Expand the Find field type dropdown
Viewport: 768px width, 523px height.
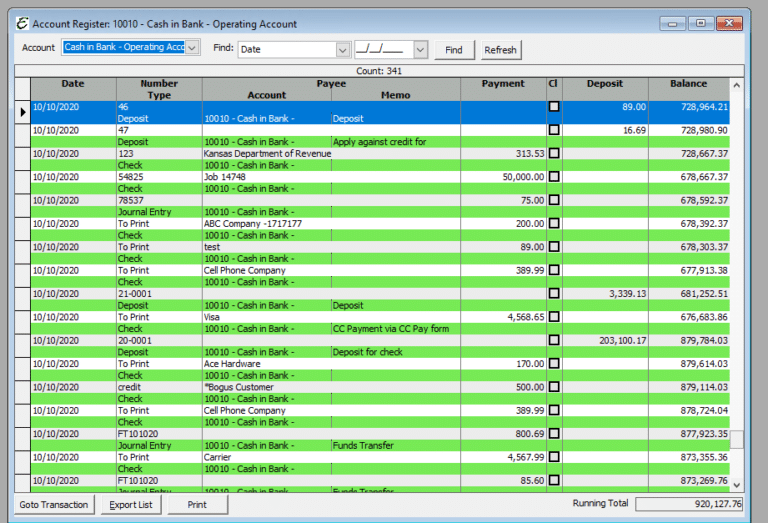(x=342, y=49)
